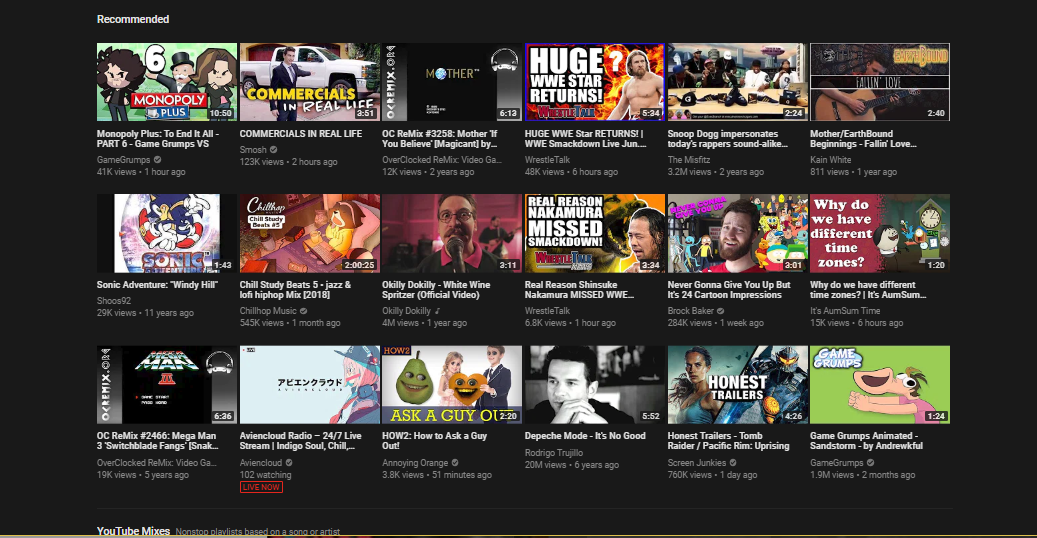Viewport: 1037px width, 538px height.
Task: Open the 24 Cartoon Impressions thumbnail
Action: (x=737, y=233)
